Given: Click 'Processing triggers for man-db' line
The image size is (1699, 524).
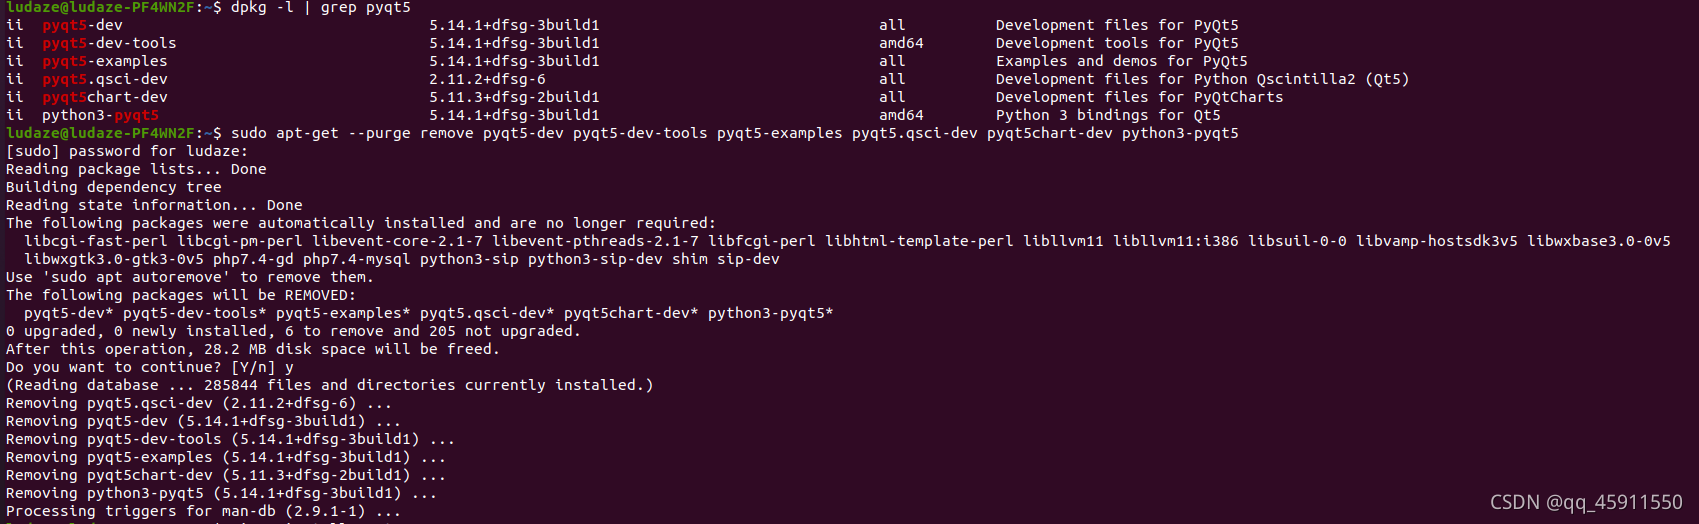Looking at the screenshot, I should tap(204, 511).
